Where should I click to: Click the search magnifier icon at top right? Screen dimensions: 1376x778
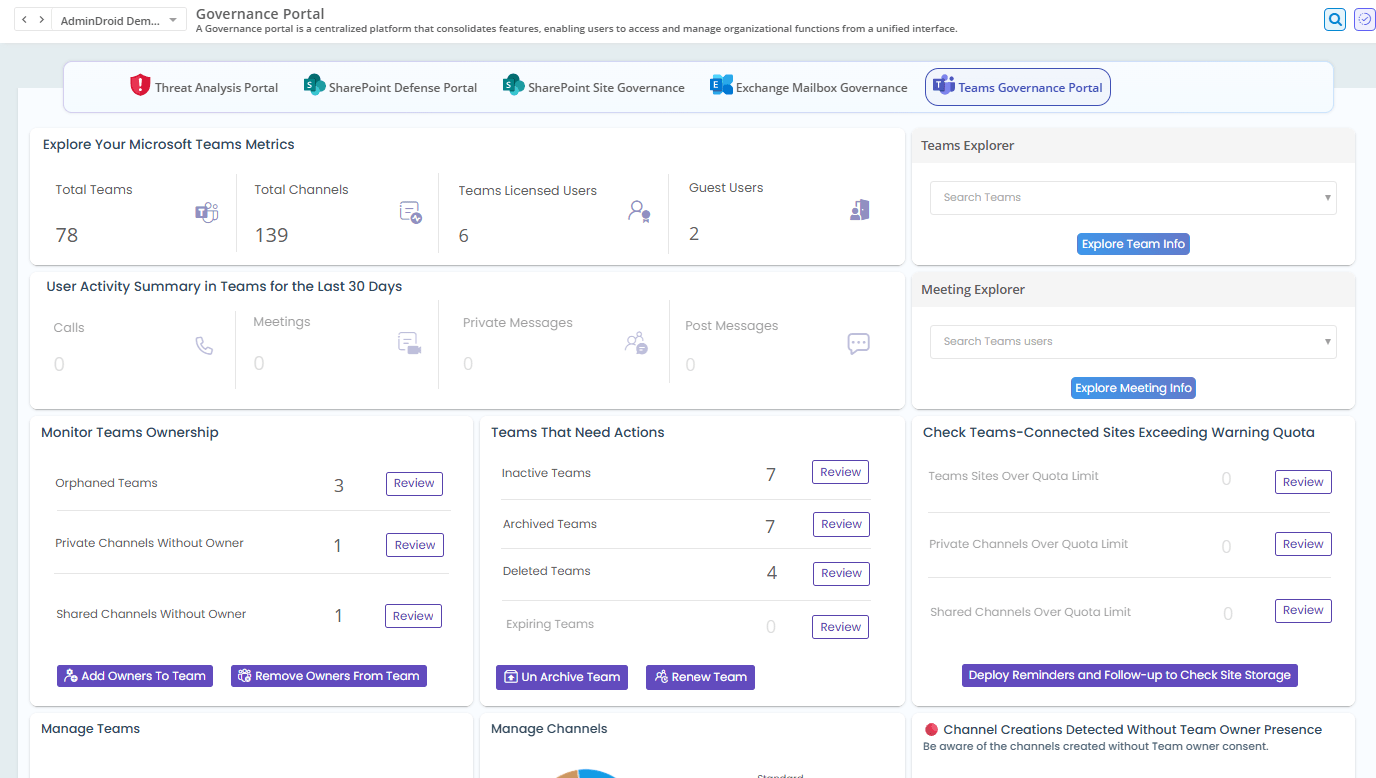click(1334, 19)
